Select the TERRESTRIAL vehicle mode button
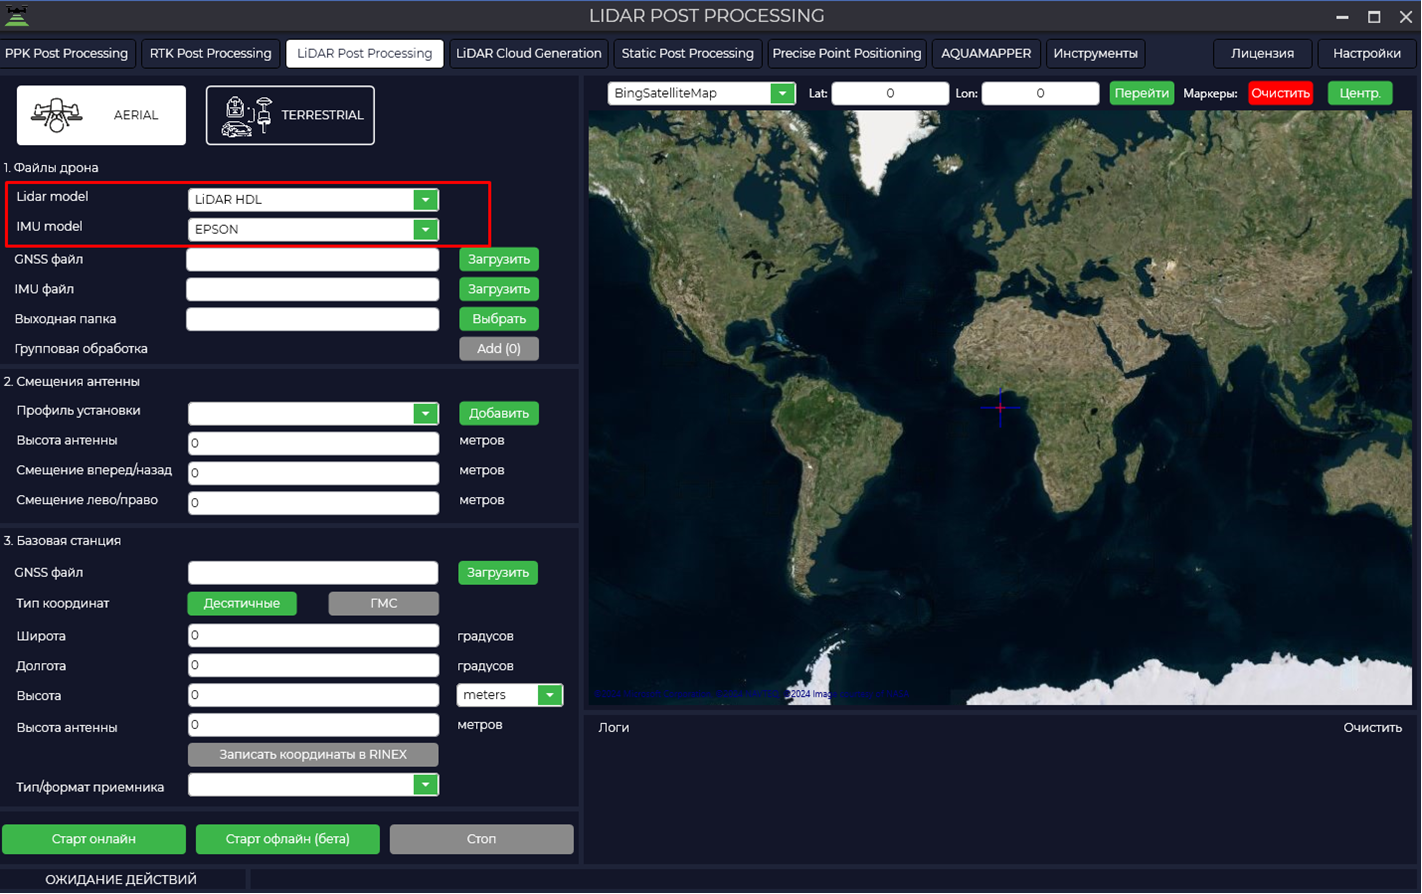Image resolution: width=1422 pixels, height=894 pixels. coord(290,115)
